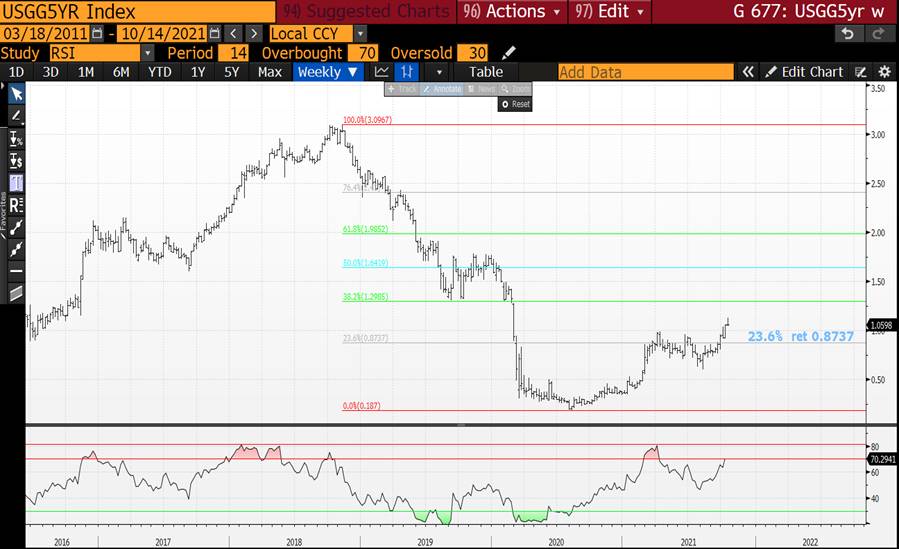Select the horizontal line tool
Viewport: 899px width, 549px height.
[16, 271]
